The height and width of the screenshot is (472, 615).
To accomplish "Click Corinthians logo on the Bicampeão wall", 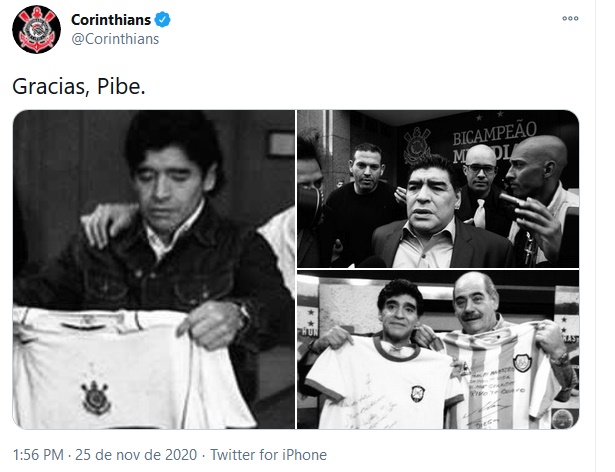I will click(417, 145).
